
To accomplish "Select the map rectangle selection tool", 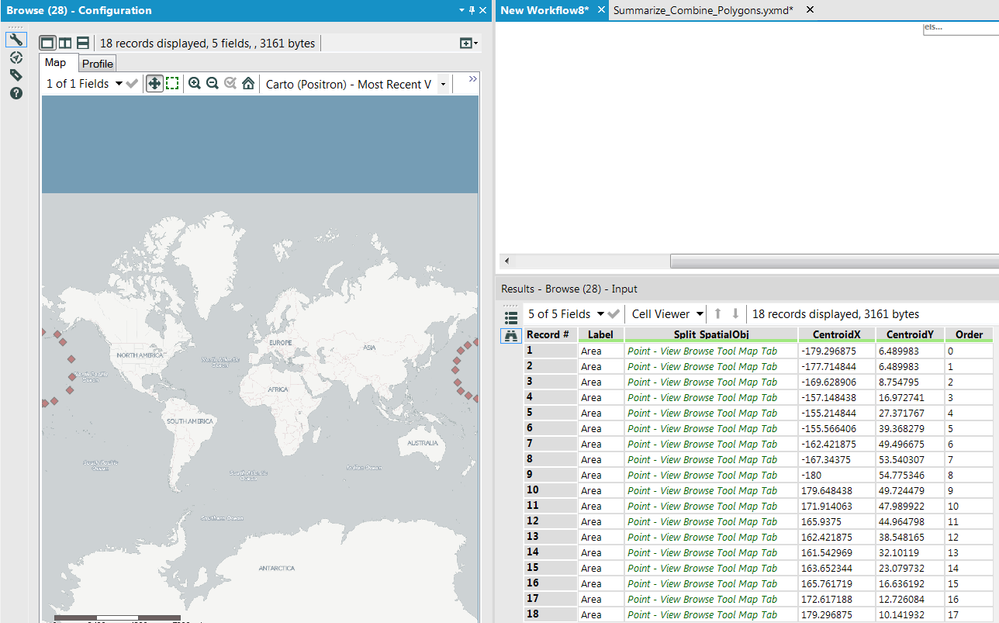I will (172, 83).
